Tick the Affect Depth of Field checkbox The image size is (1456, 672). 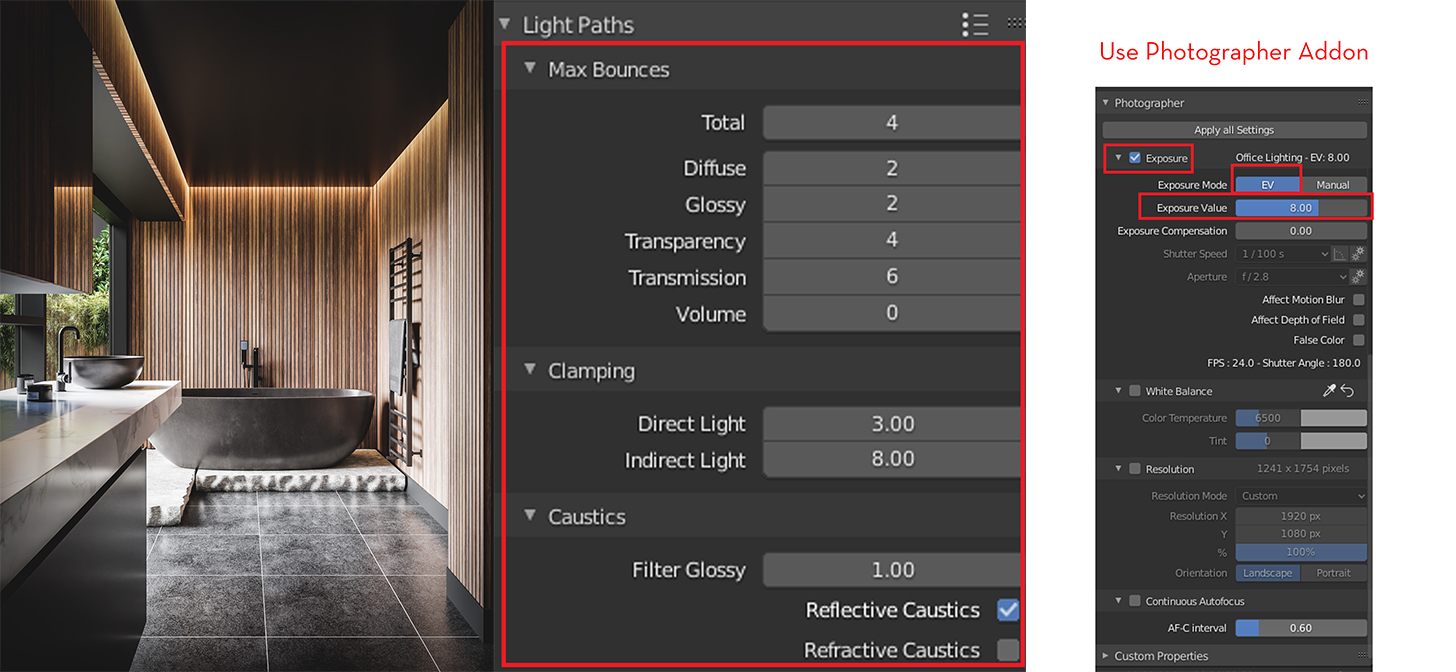(x=1359, y=320)
